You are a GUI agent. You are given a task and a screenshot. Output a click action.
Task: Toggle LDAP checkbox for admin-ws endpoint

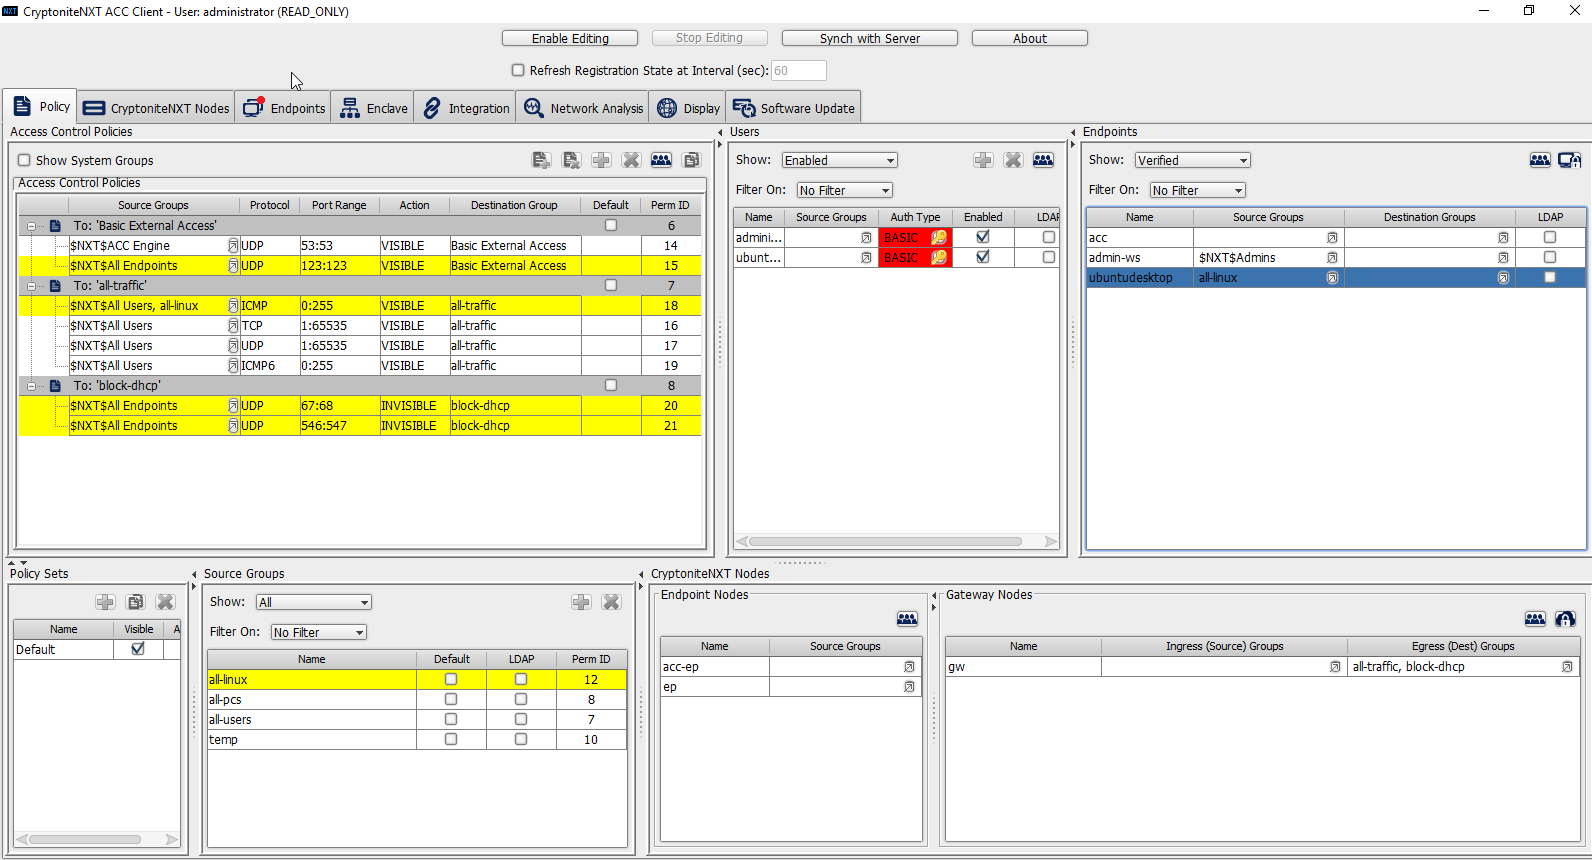click(x=1550, y=257)
